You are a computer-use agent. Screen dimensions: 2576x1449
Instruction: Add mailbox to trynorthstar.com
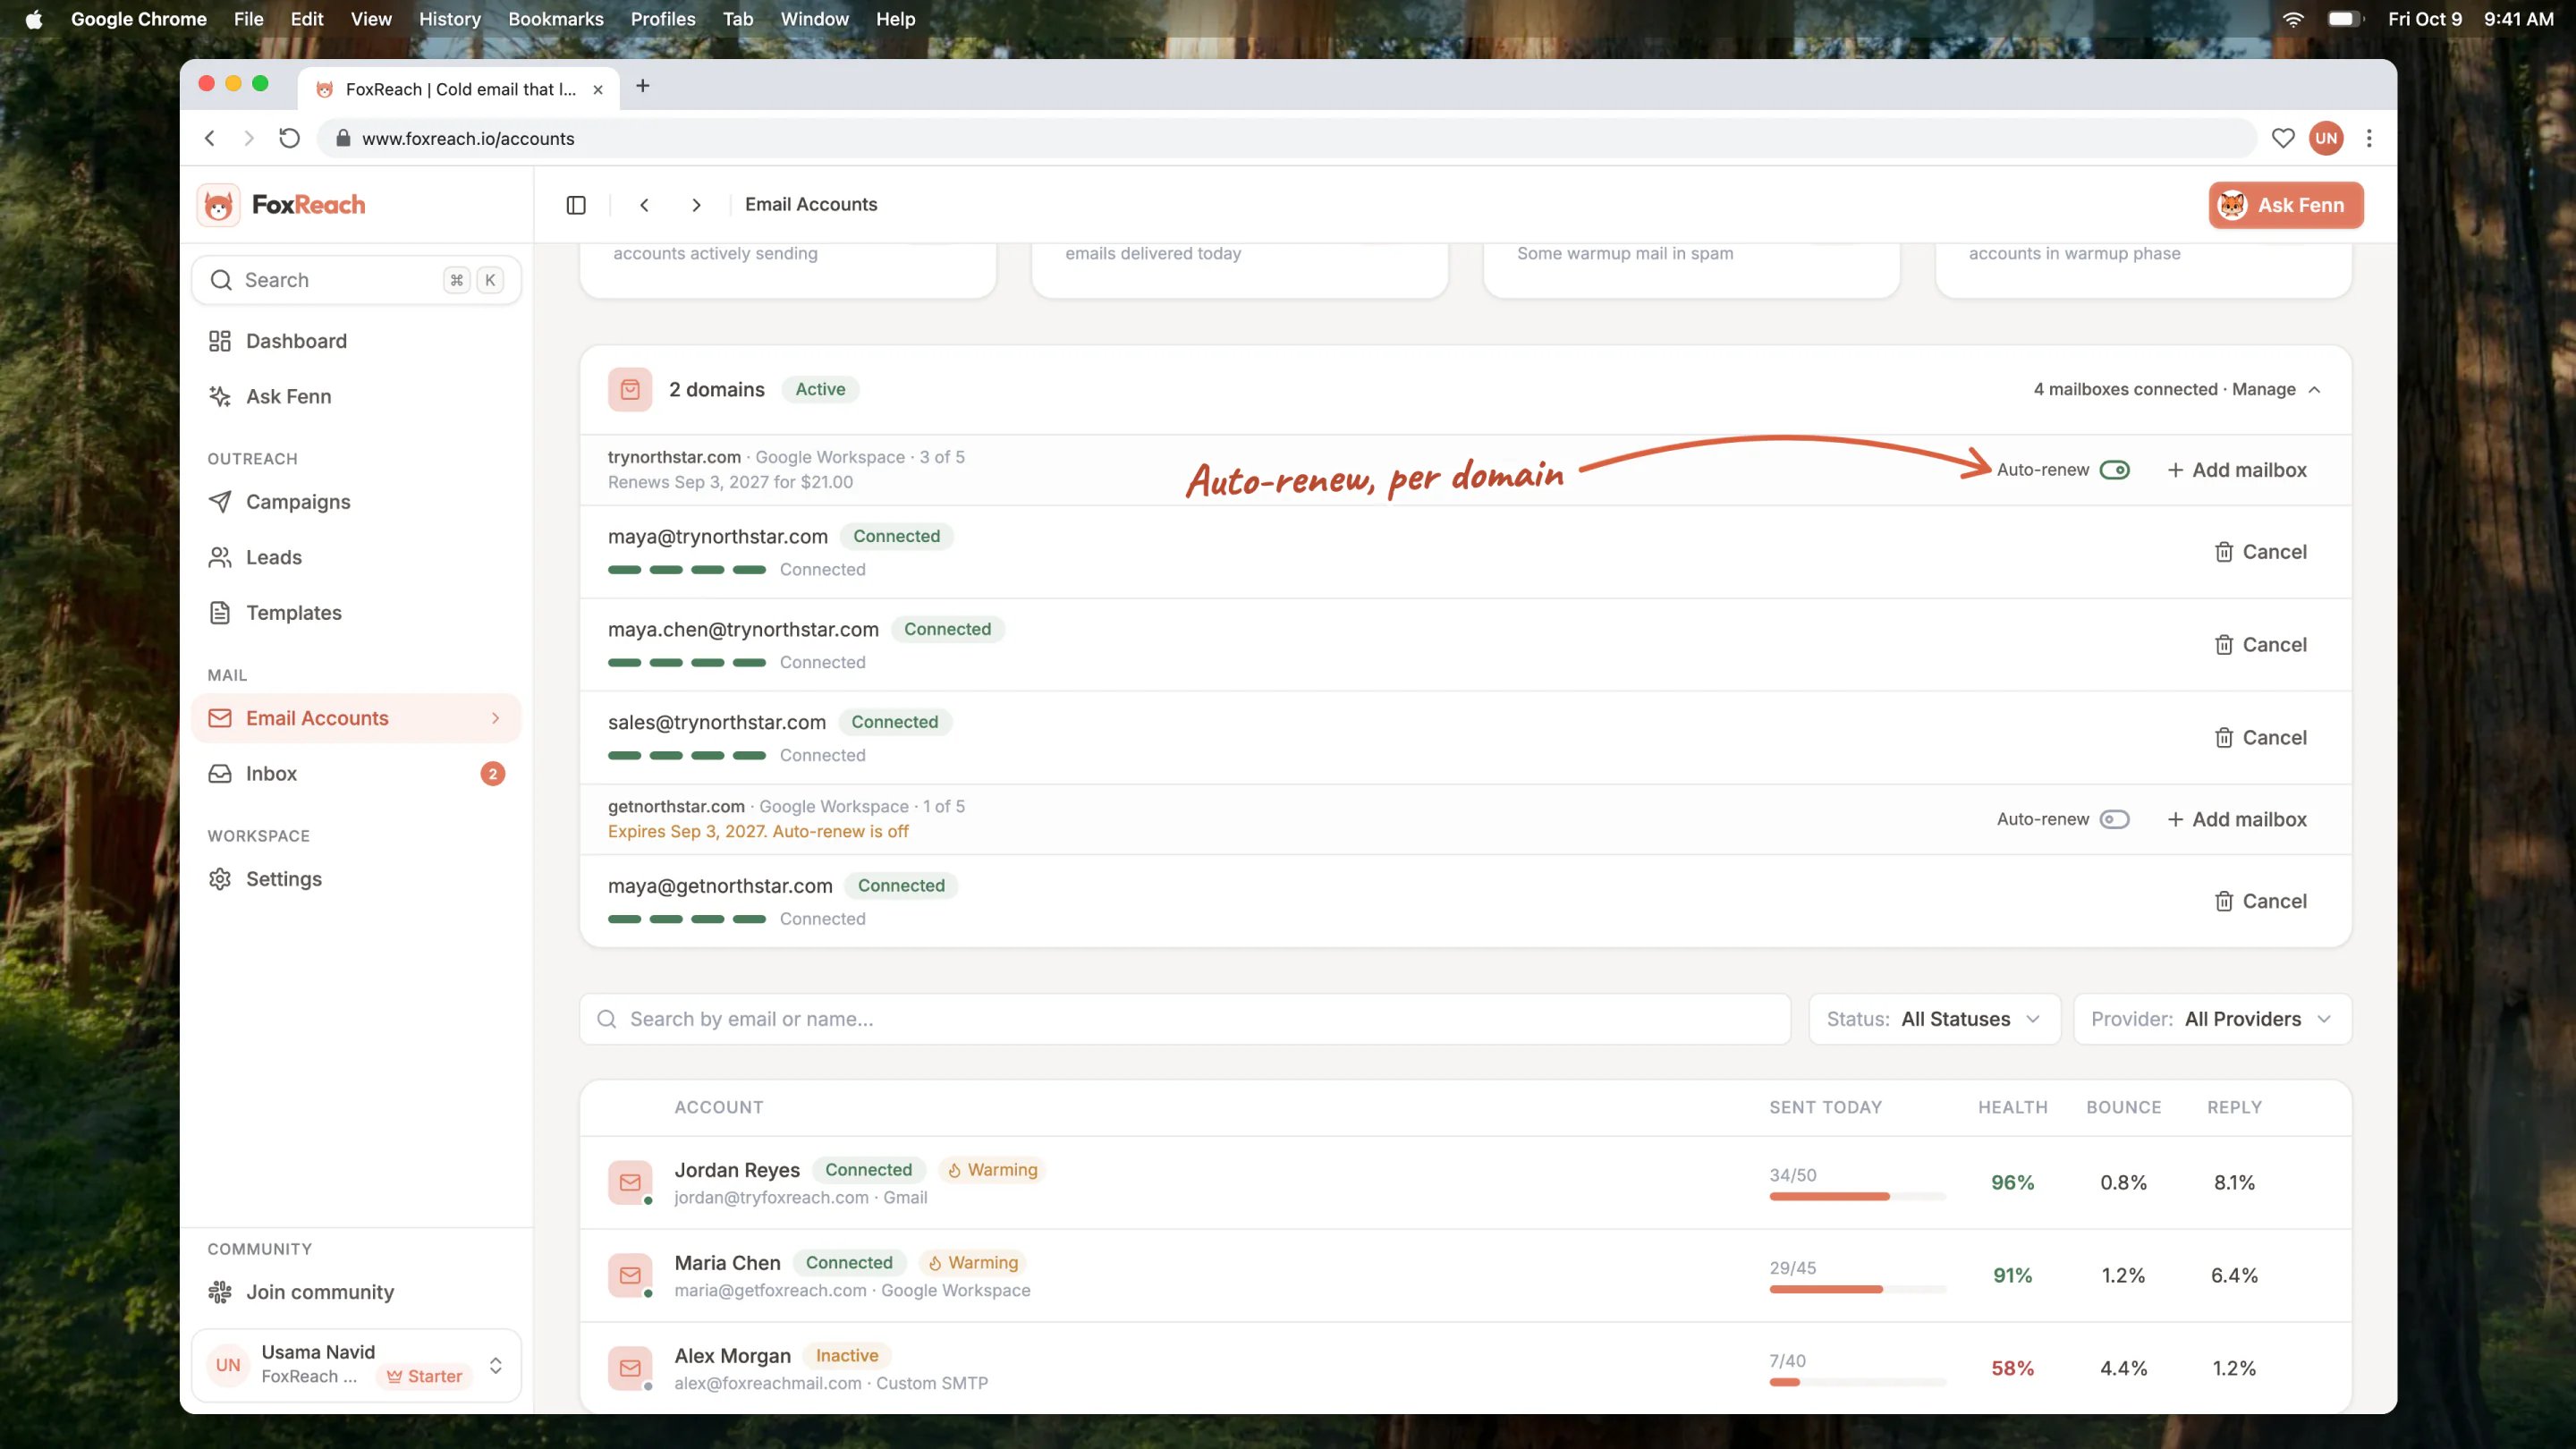pyautogui.click(x=2237, y=470)
